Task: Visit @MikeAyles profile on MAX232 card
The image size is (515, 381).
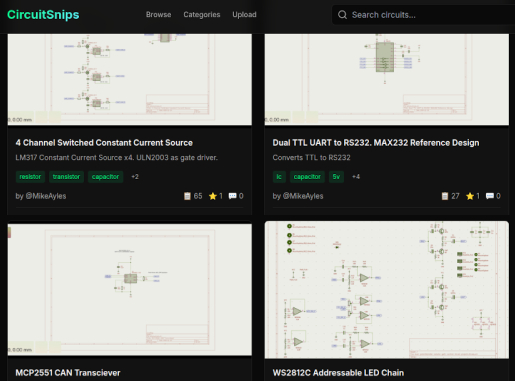Action: [x=303, y=196]
